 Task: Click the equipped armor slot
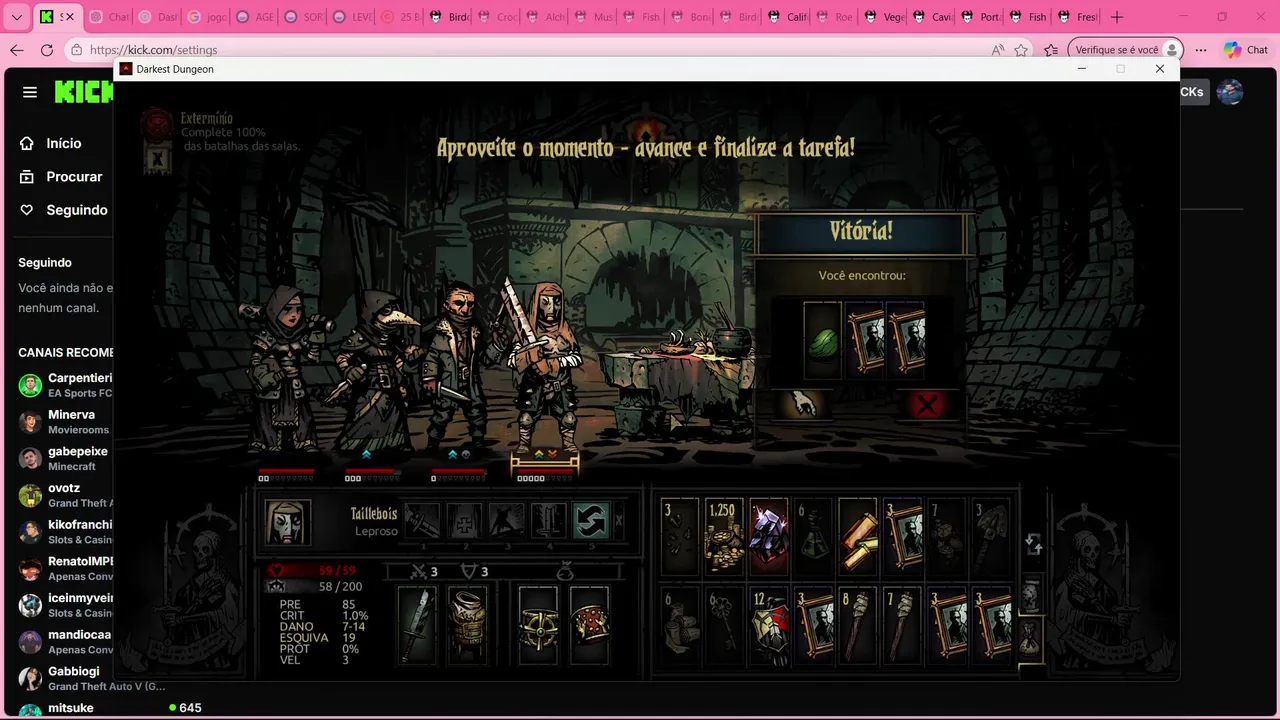tap(467, 625)
